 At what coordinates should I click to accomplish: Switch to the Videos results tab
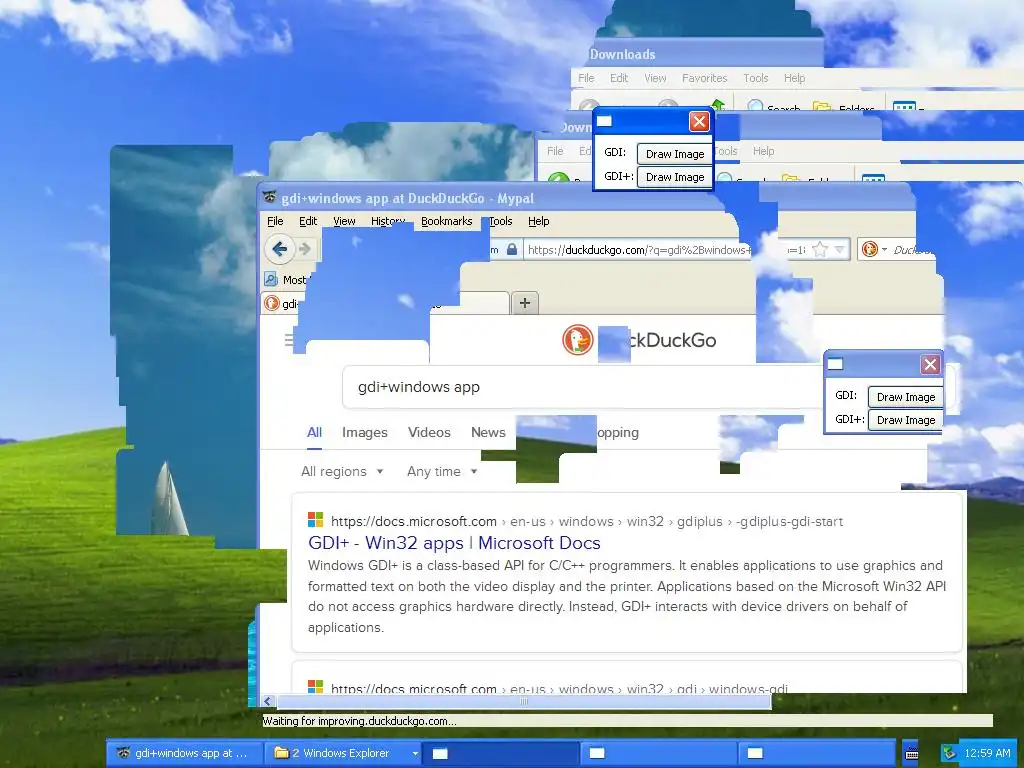[429, 432]
